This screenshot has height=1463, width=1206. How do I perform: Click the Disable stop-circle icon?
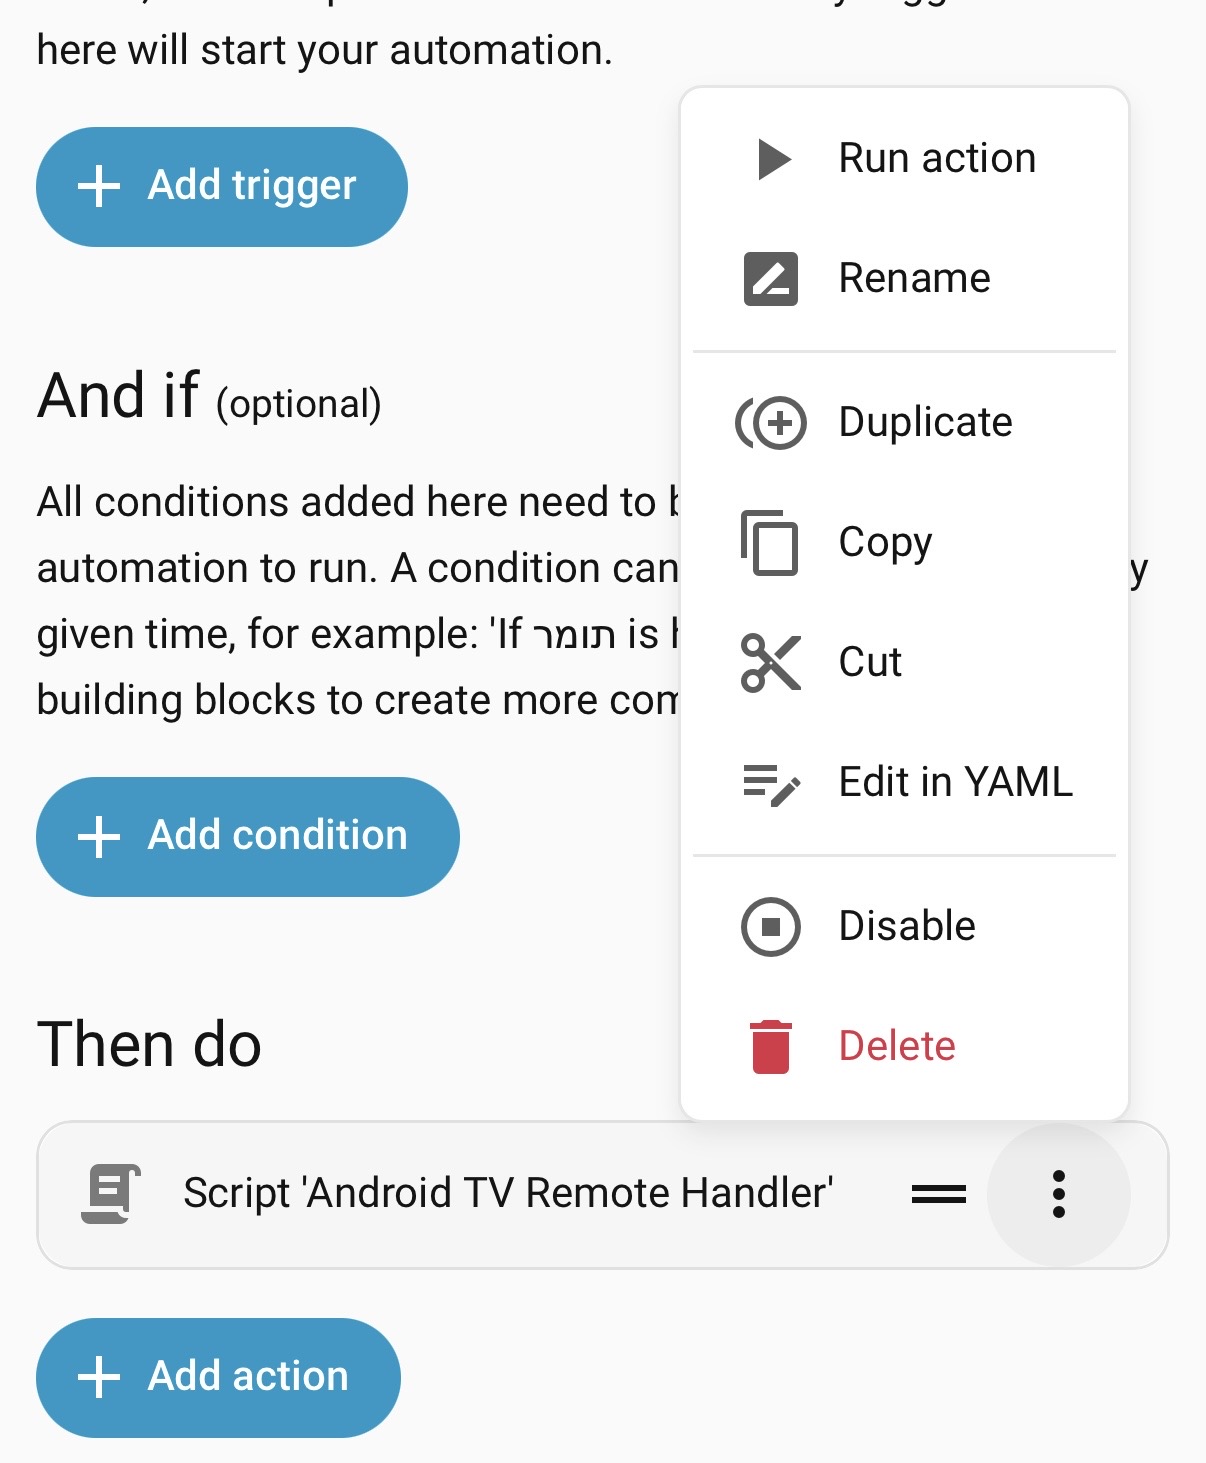(770, 927)
